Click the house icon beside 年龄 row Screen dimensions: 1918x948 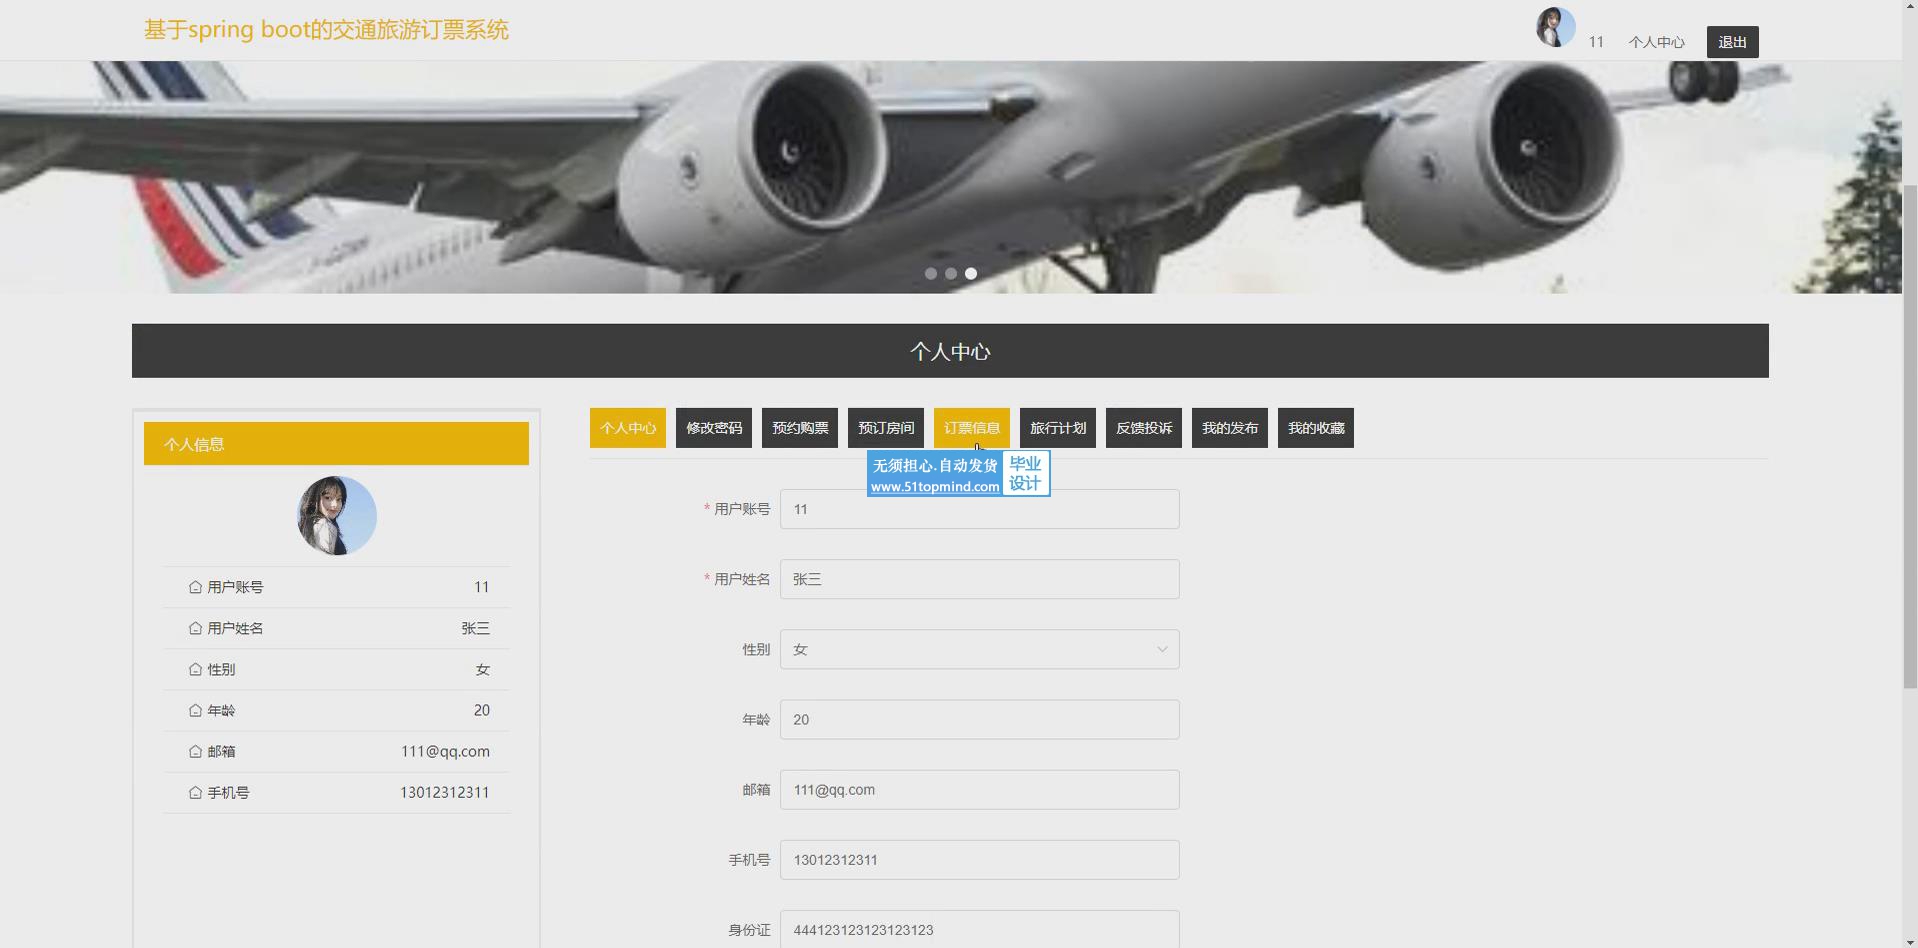pos(195,710)
